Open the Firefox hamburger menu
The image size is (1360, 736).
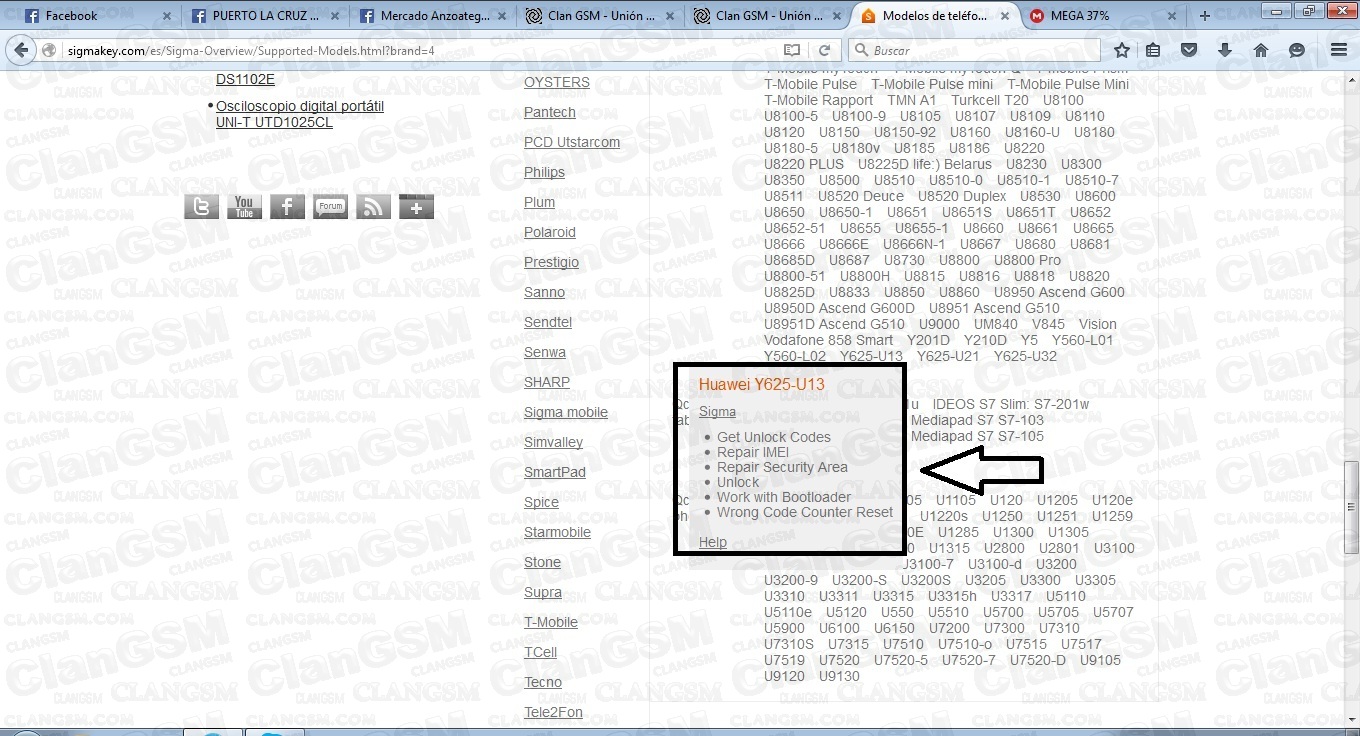pyautogui.click(x=1339, y=50)
